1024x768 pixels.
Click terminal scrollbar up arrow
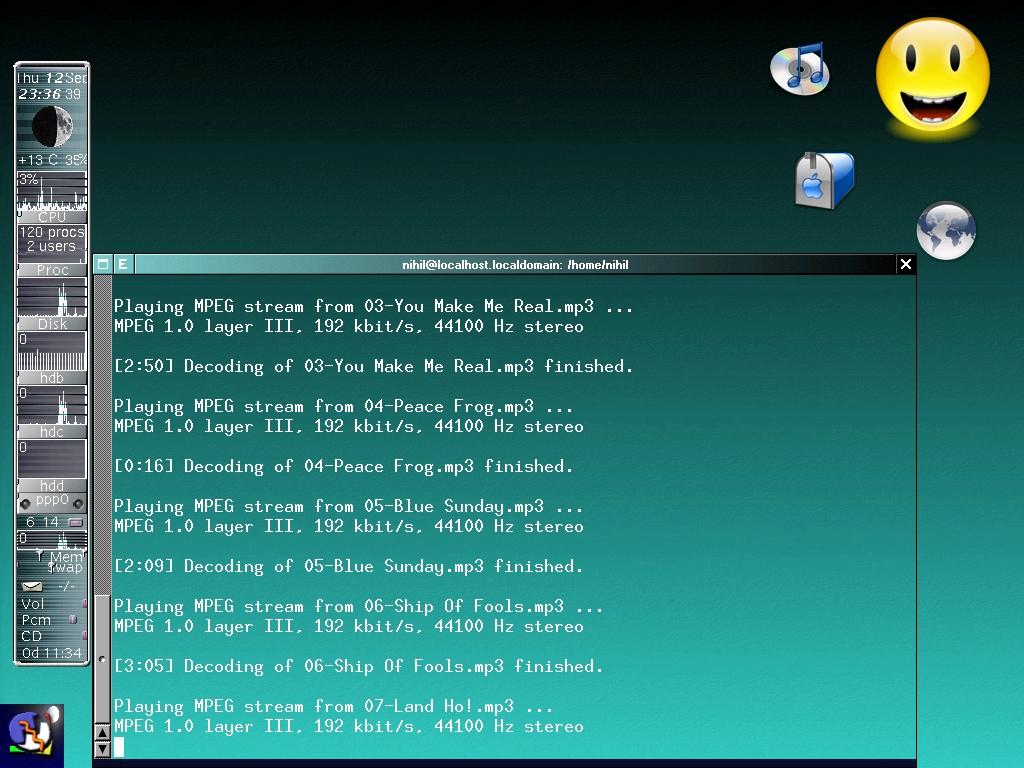point(103,733)
